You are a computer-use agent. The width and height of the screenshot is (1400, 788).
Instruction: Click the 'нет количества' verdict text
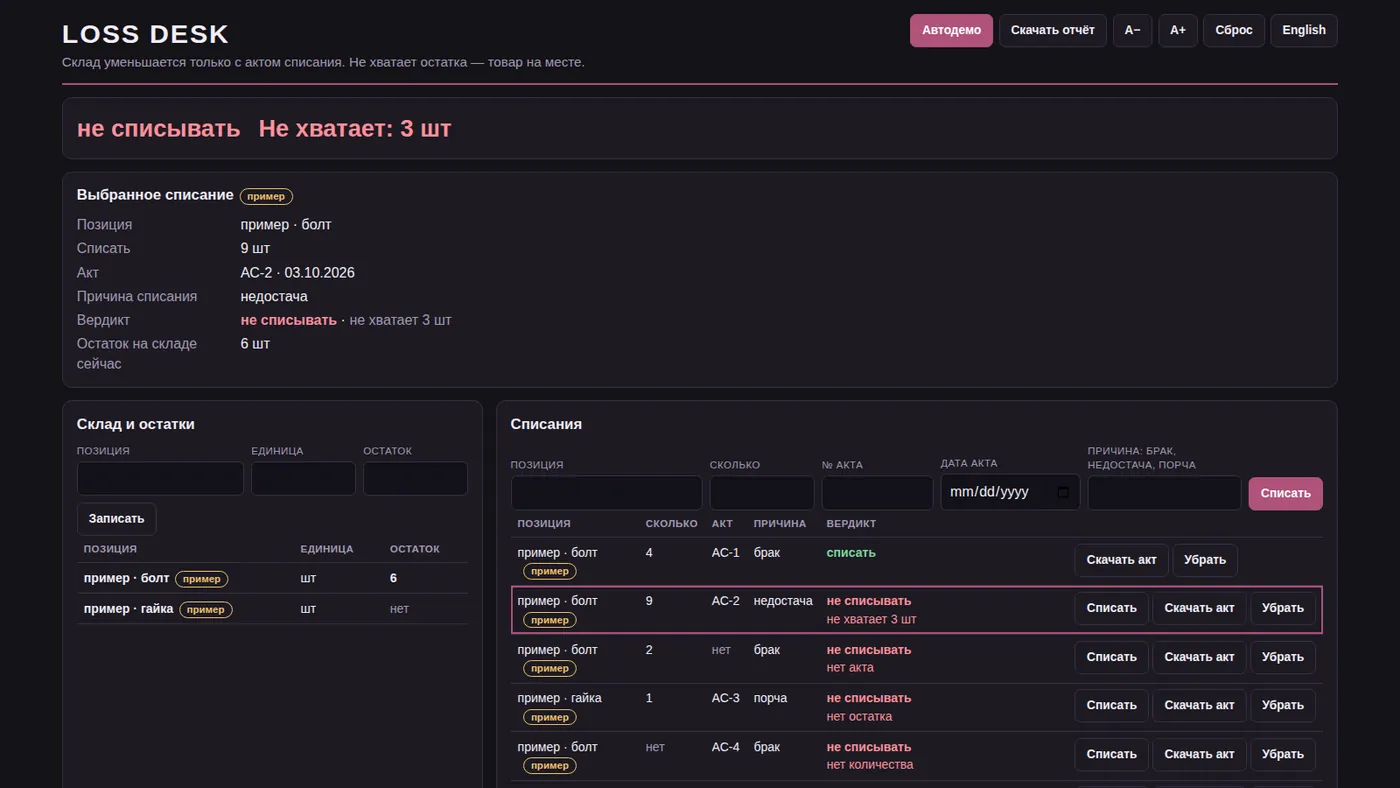point(870,765)
